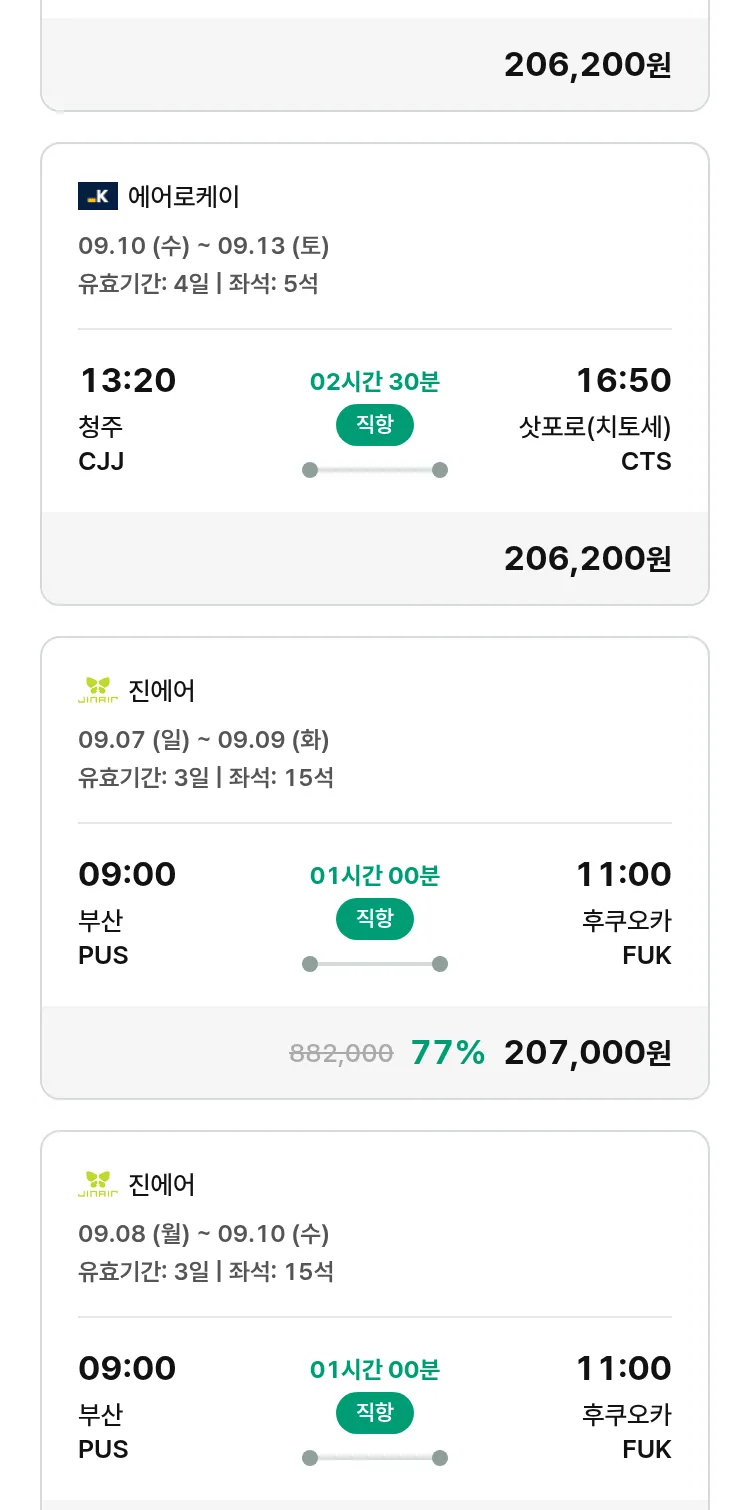Click the 16:50 arrival time
The height and width of the screenshot is (1510, 750).
click(x=623, y=380)
